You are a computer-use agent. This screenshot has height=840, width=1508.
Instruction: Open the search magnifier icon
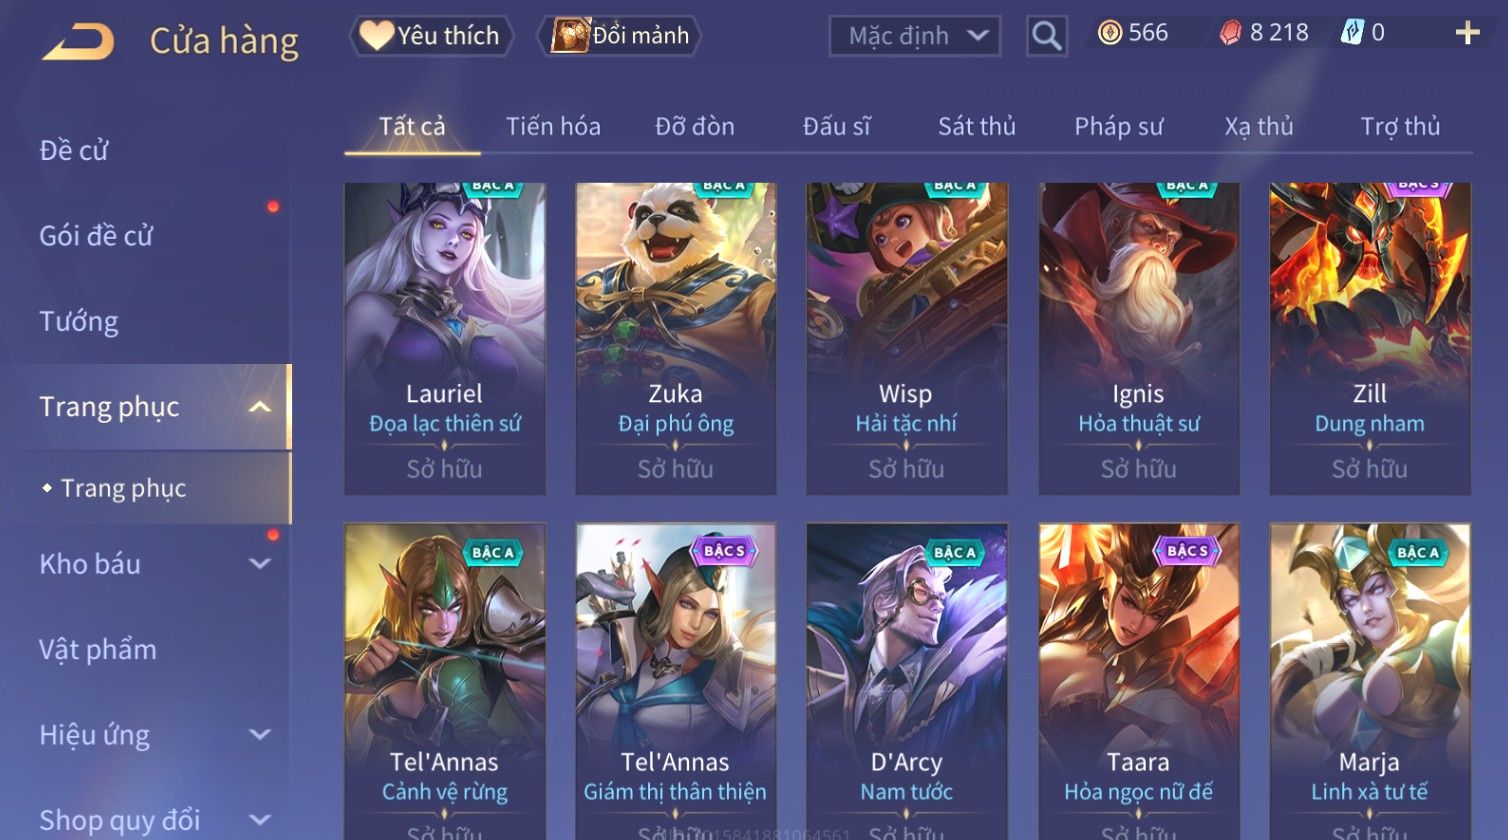tap(1047, 36)
